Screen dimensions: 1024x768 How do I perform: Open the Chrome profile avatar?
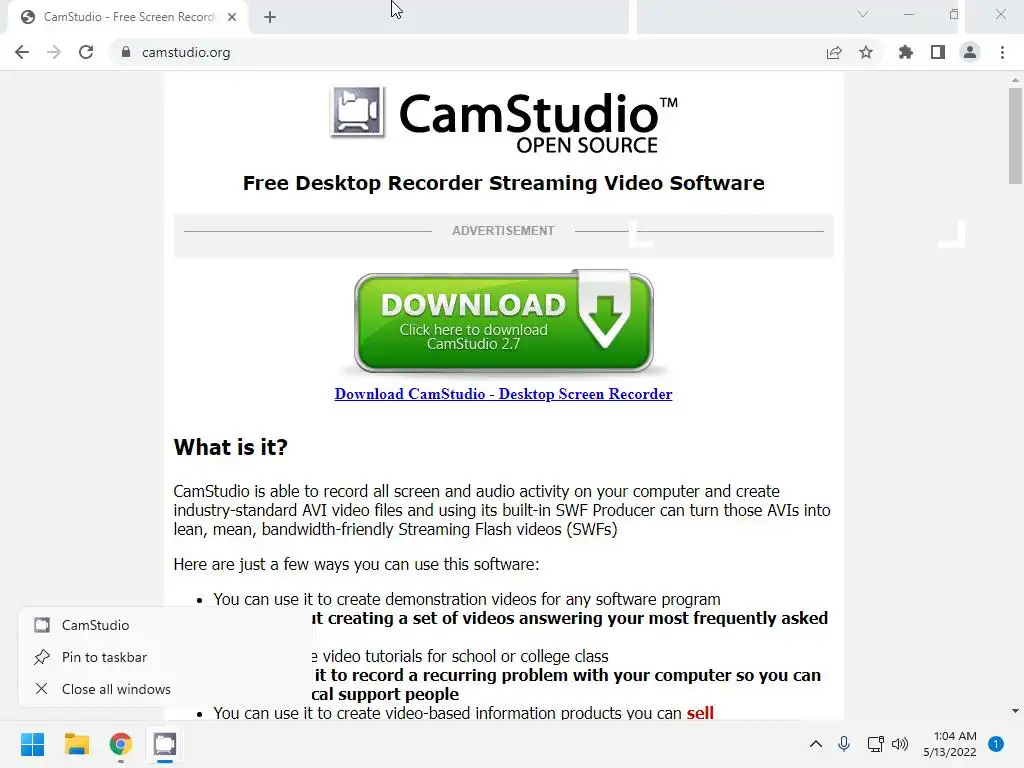click(970, 52)
